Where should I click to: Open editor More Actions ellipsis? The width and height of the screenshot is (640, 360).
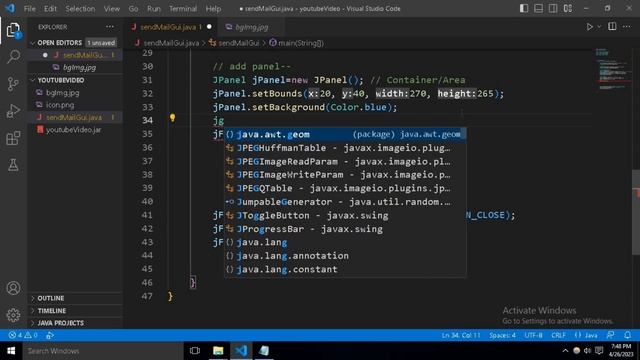pyautogui.click(x=627, y=27)
